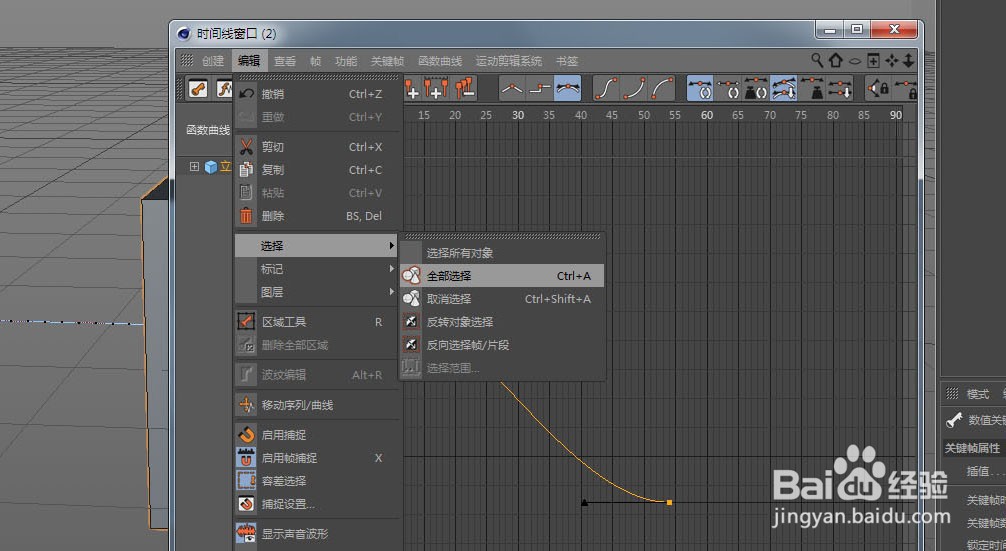
Task: Click the weighted auto tangent icon
Action: click(756, 89)
